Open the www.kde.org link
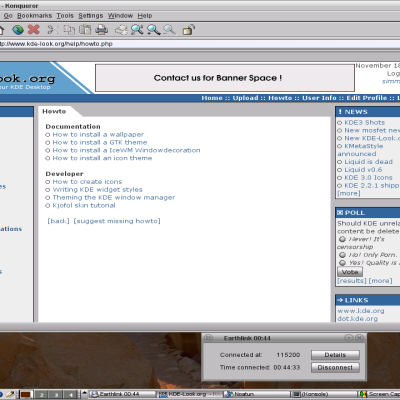 click(x=361, y=311)
